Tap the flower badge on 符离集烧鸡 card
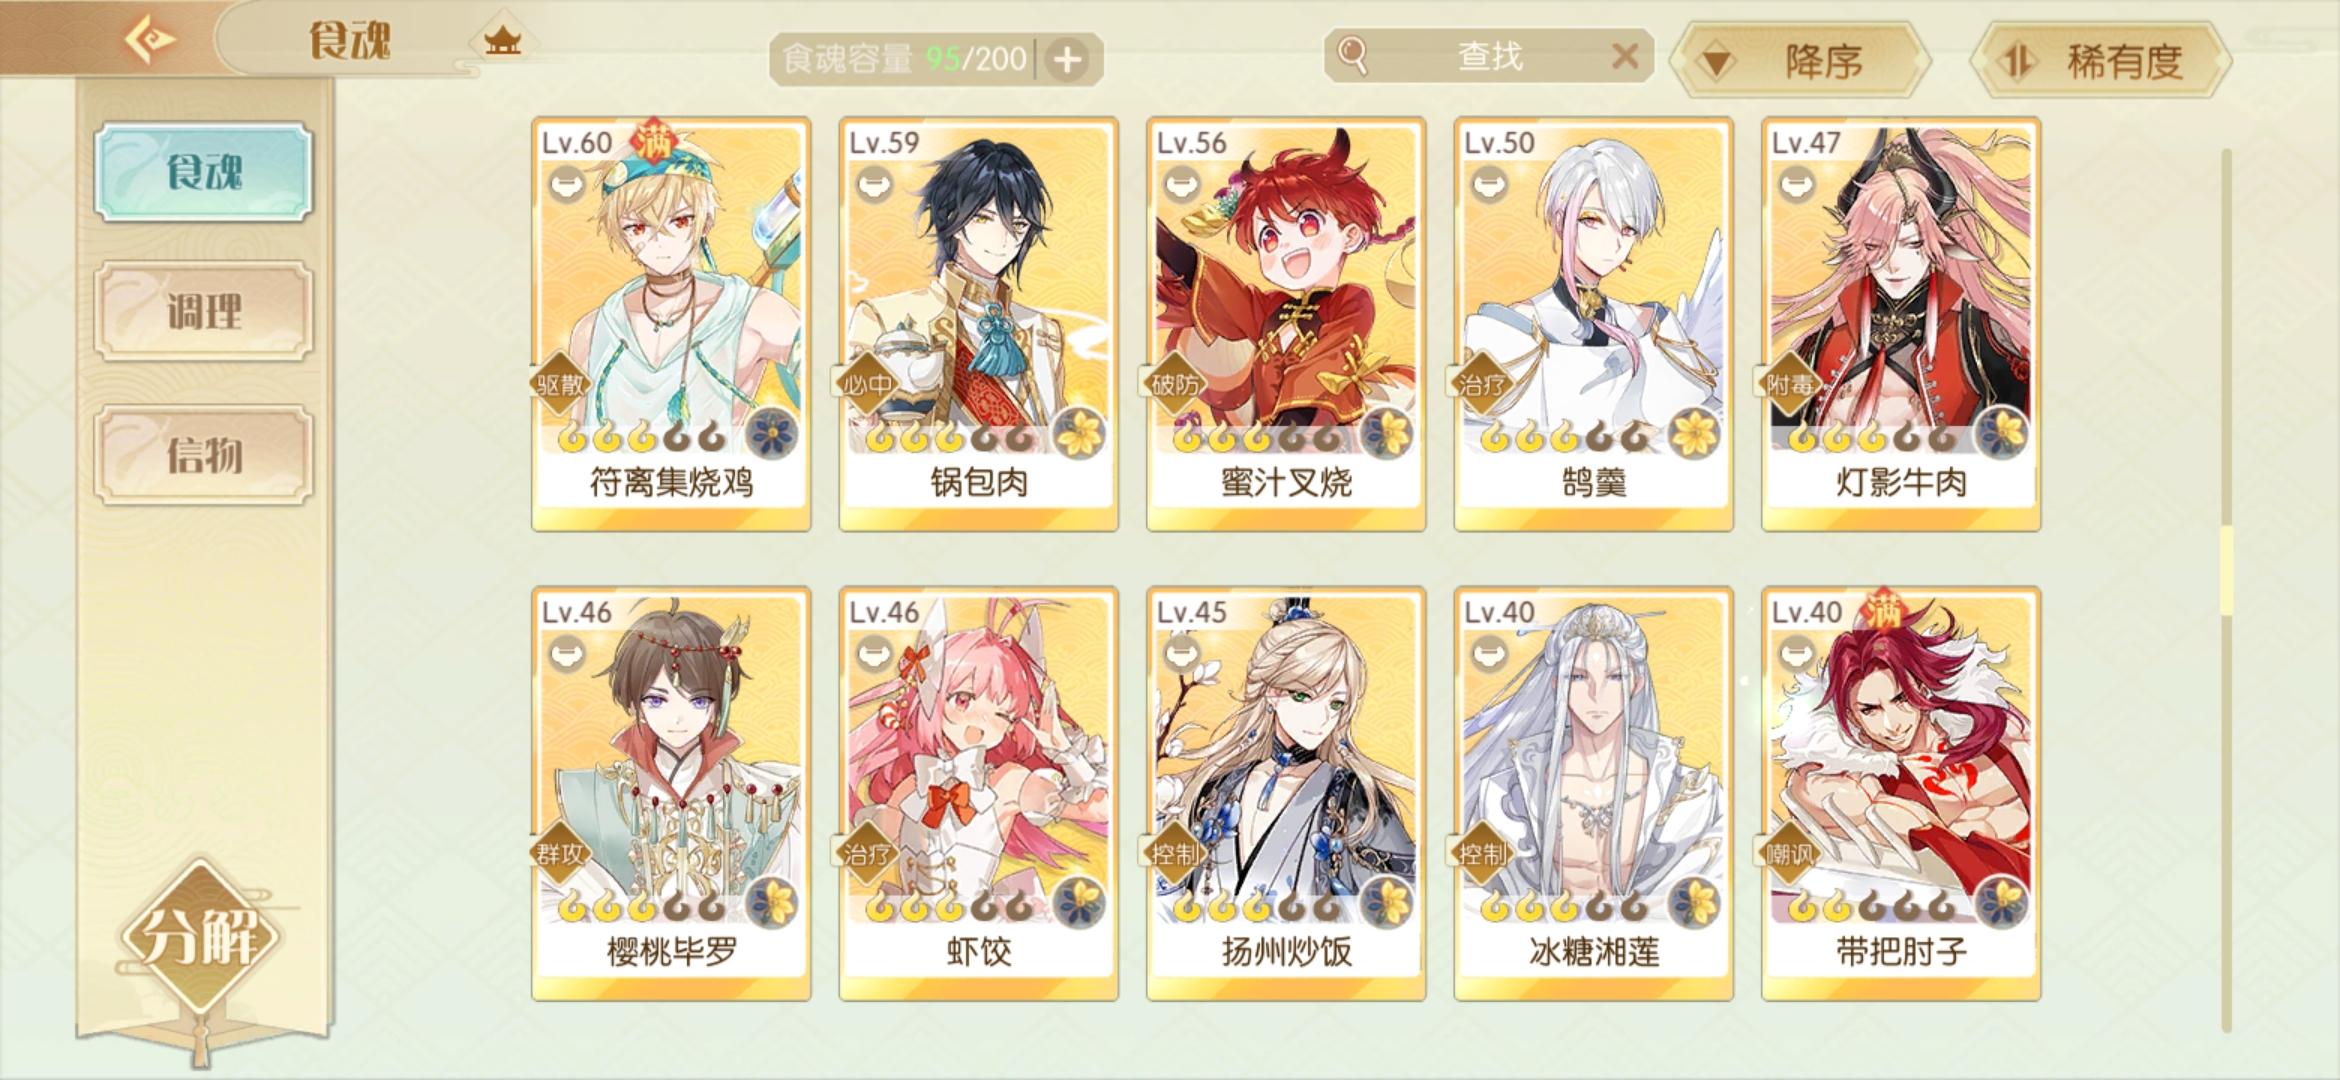 (772, 434)
